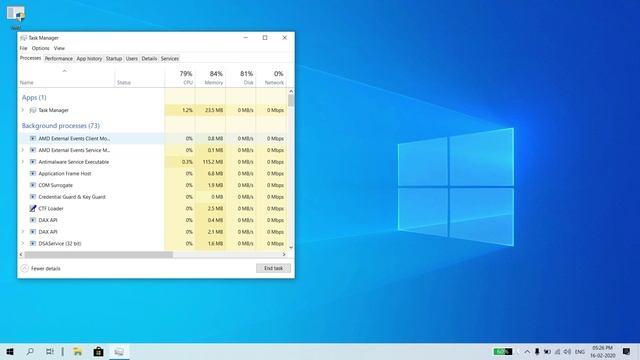The image size is (640, 360).
Task: Click the End task button
Action: coord(273,268)
